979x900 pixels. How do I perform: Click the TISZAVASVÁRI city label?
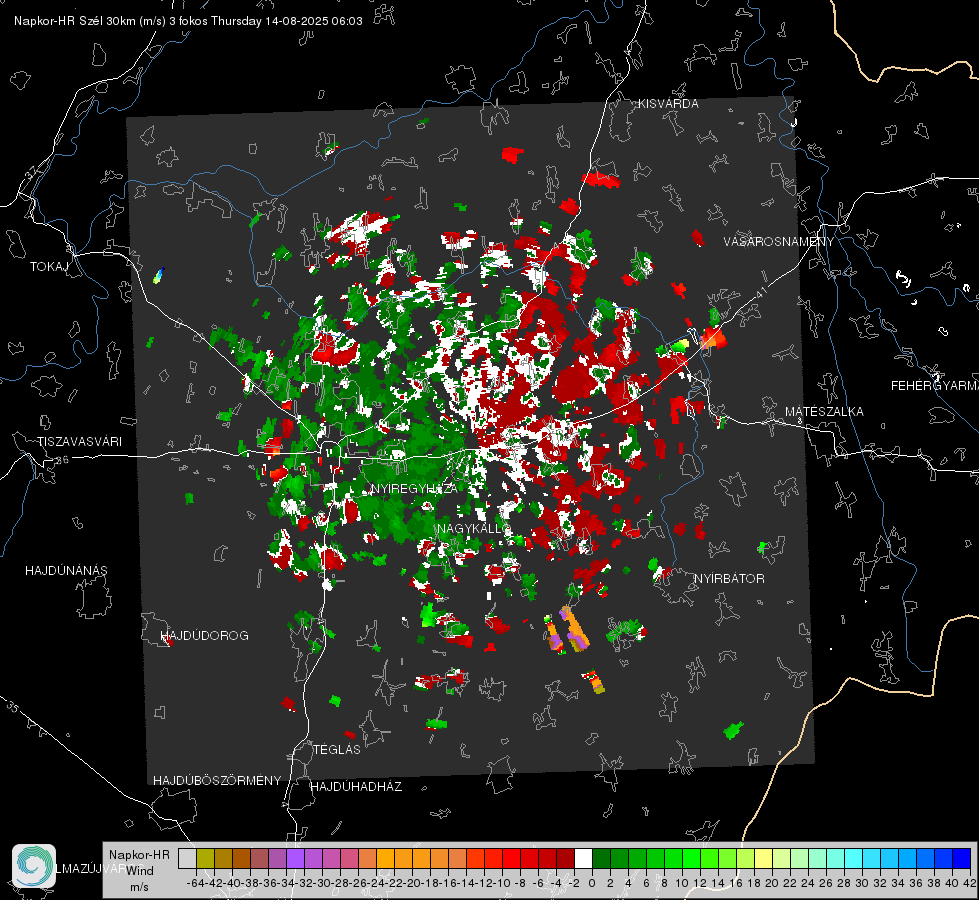79,442
